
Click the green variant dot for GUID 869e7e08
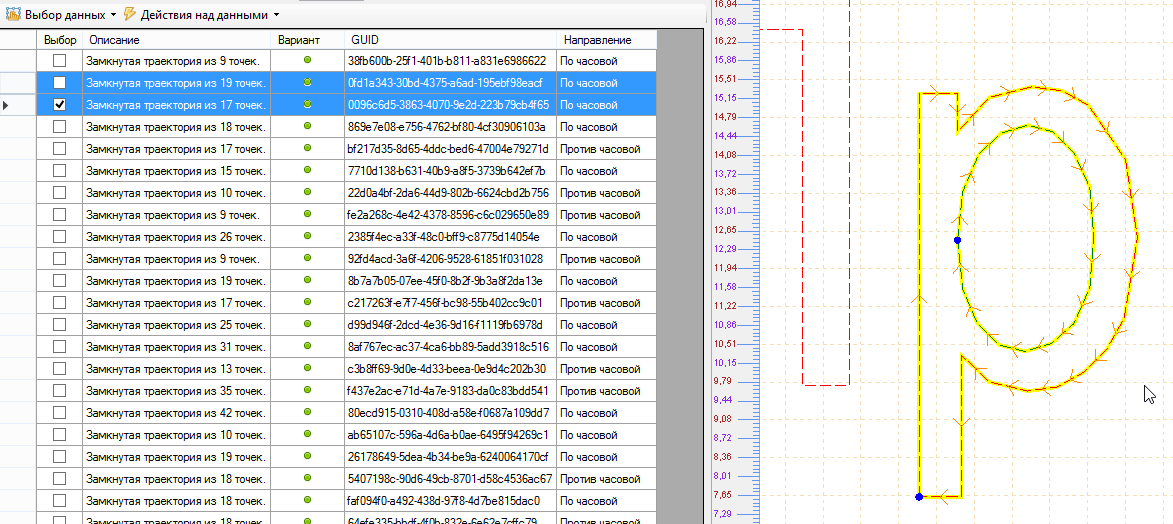click(x=307, y=126)
